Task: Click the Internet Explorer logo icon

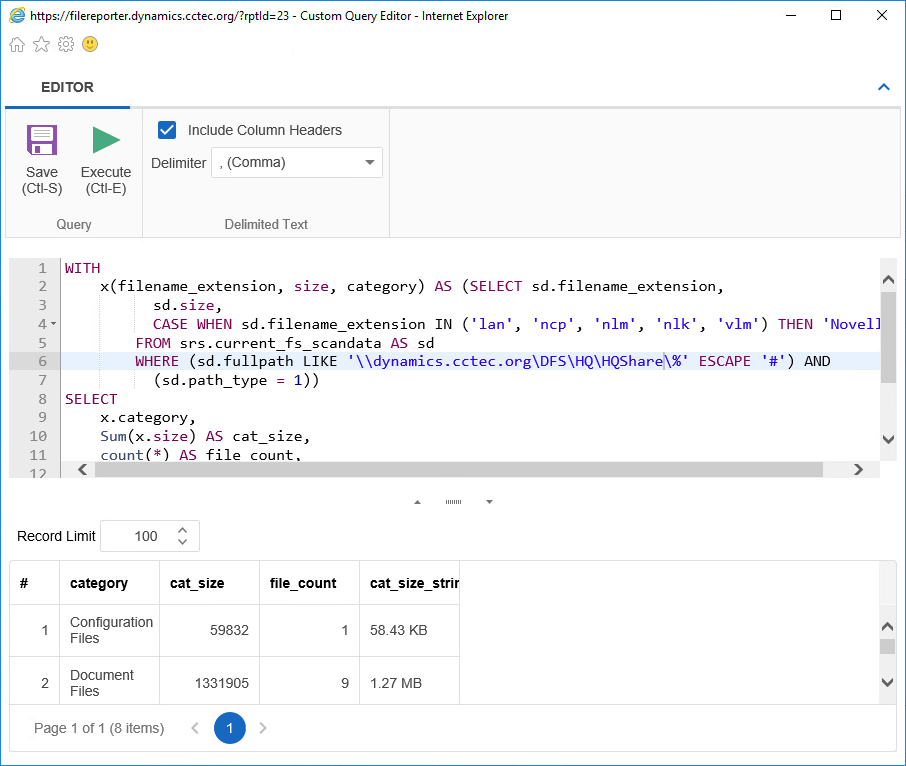Action: pyautogui.click(x=17, y=15)
